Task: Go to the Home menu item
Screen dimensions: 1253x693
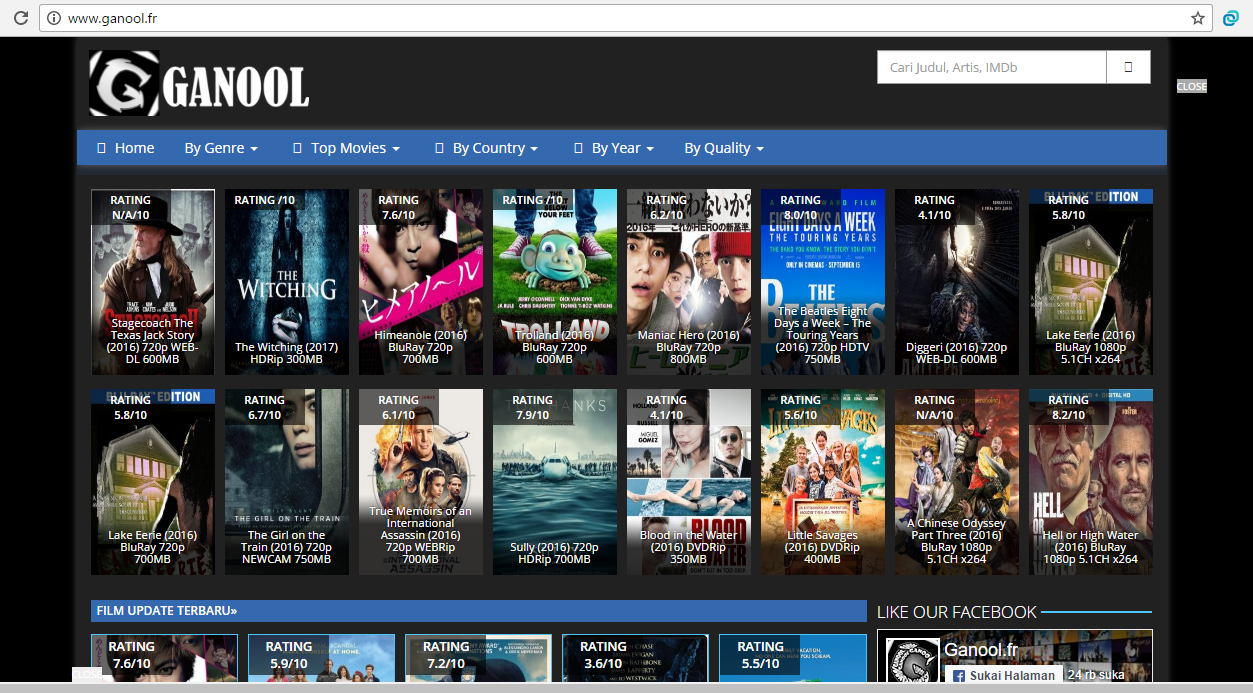Action: click(x=125, y=148)
